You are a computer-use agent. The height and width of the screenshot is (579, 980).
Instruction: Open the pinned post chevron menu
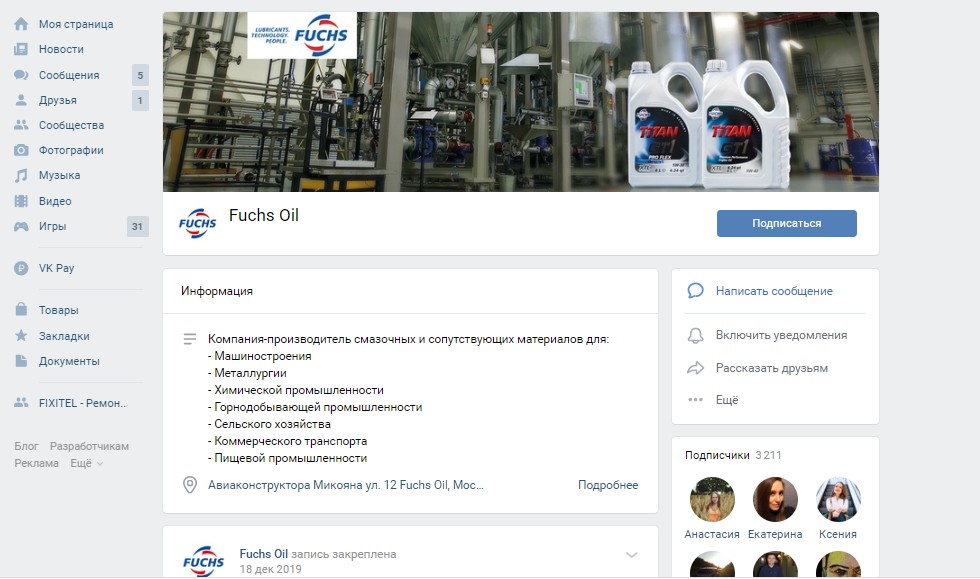coord(632,555)
